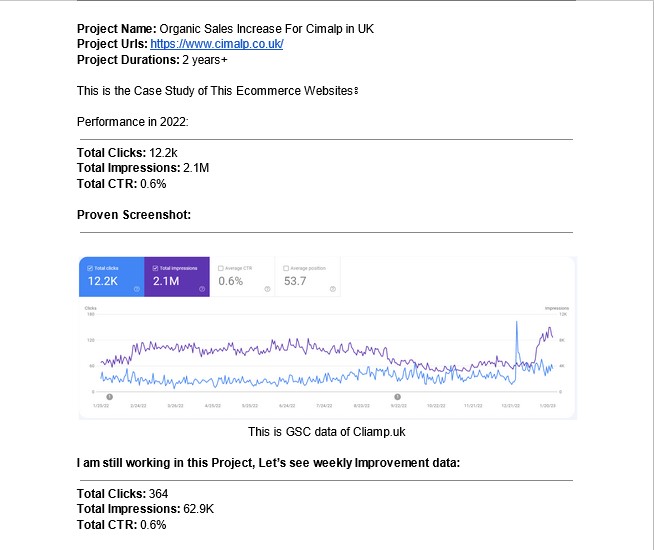654x550 pixels.
Task: Uncheck the Total clicks checkbox
Action: pyautogui.click(x=90, y=268)
